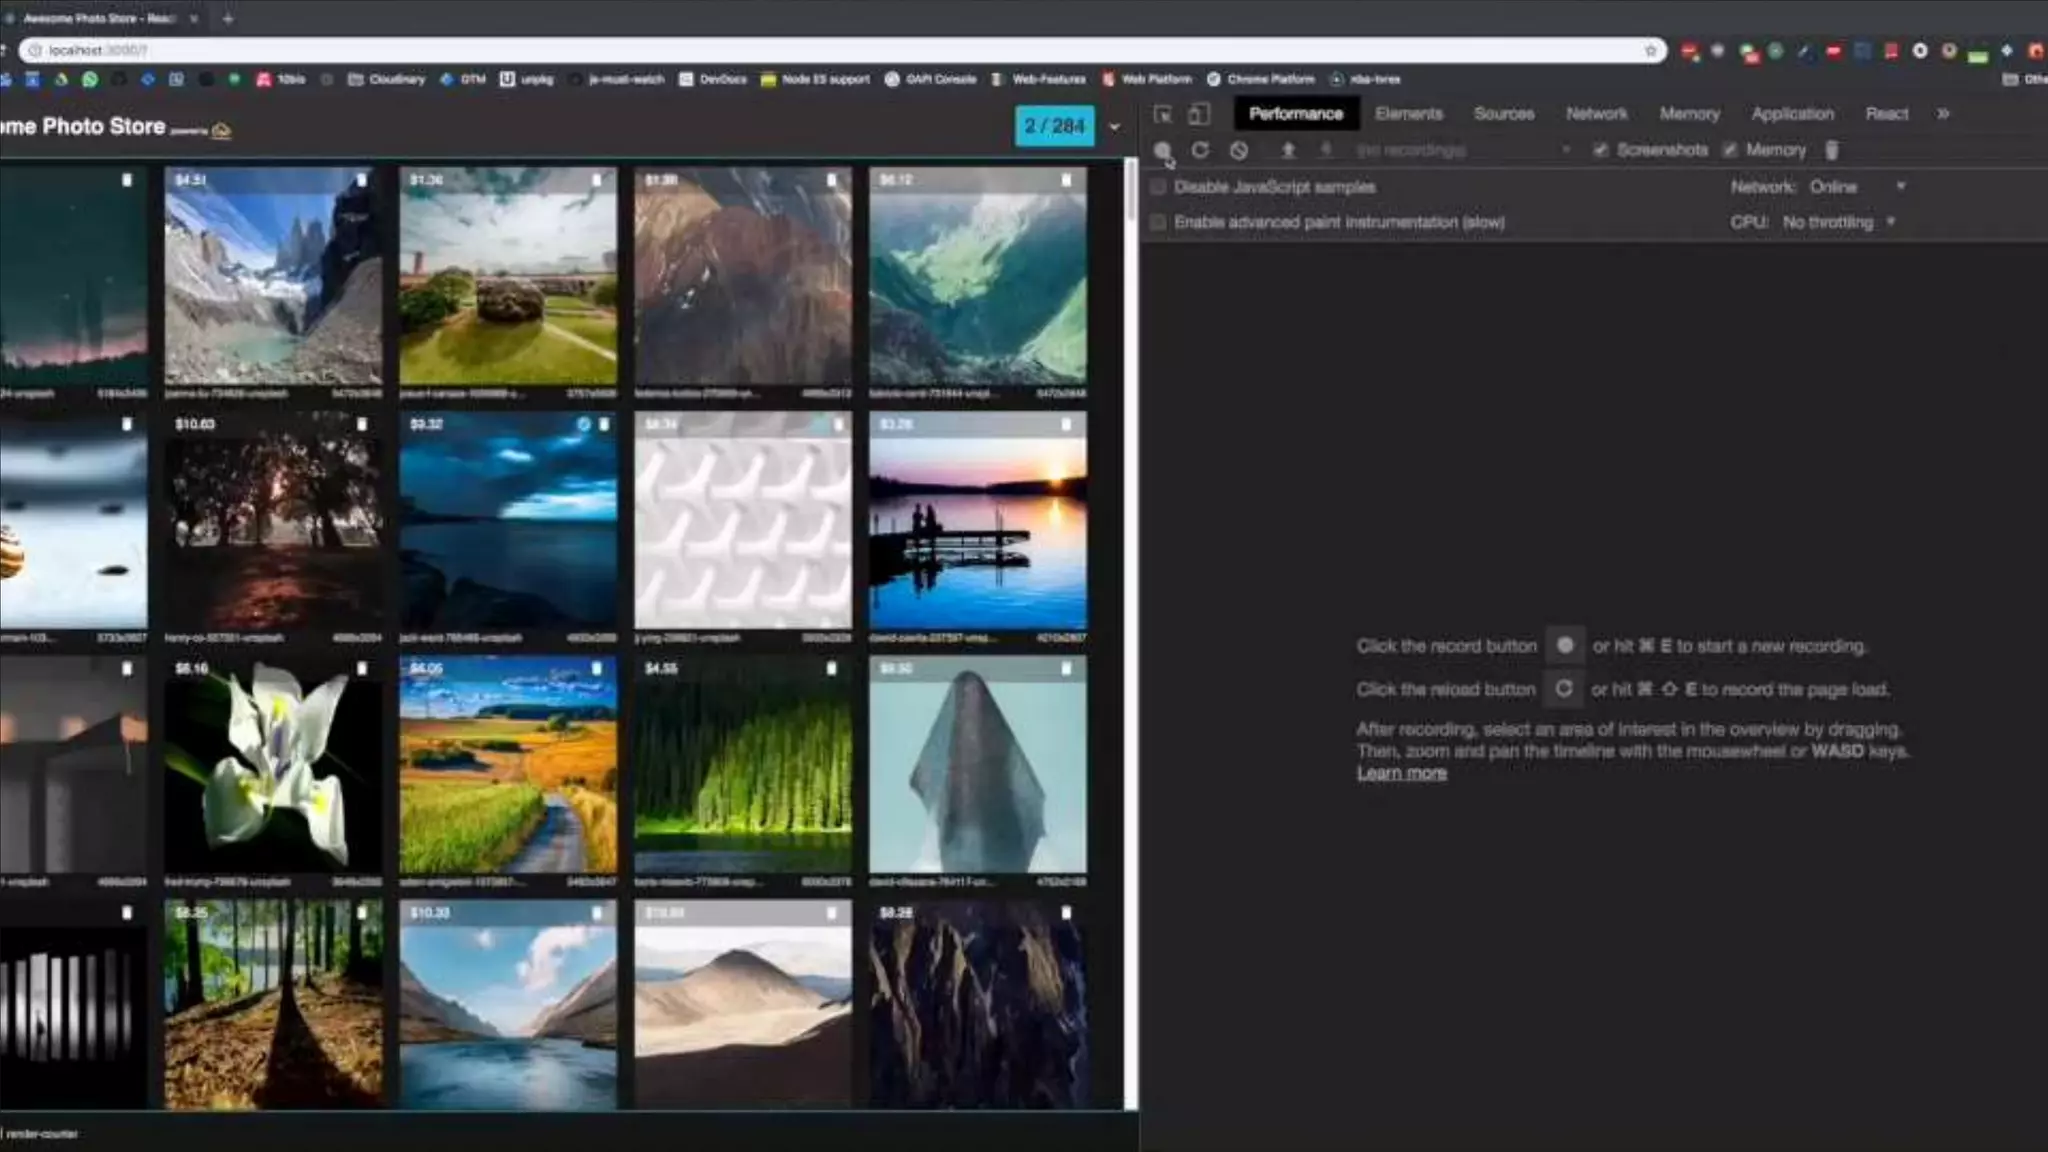Screen dimensions: 2048x1152
Task: Open the CPU No throttling dropdown
Action: point(1838,222)
